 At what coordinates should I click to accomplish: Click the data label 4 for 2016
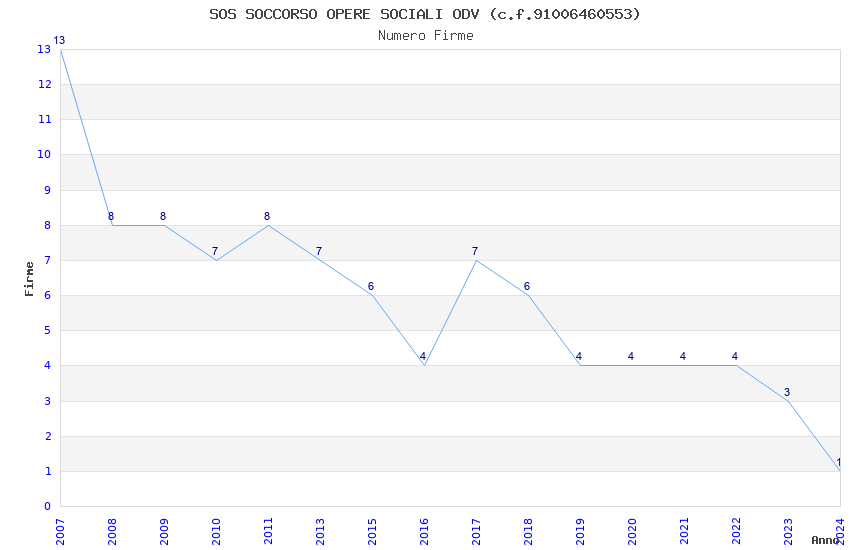[423, 357]
